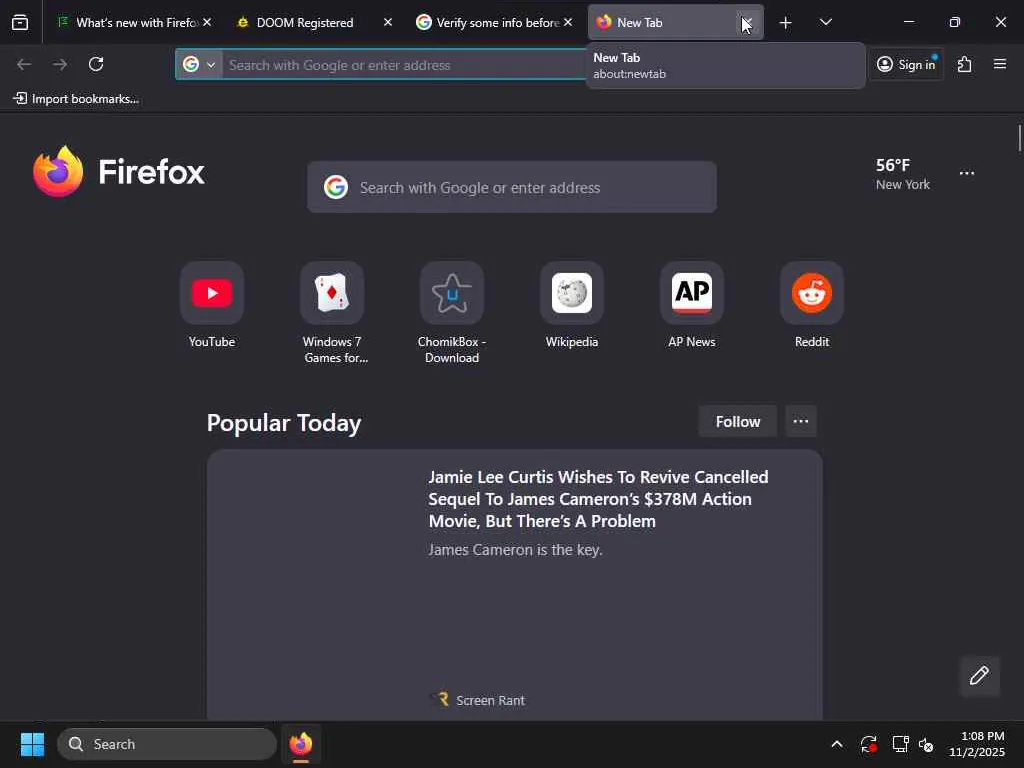
Task: Open the muted volume tray icon
Action: 926,744
